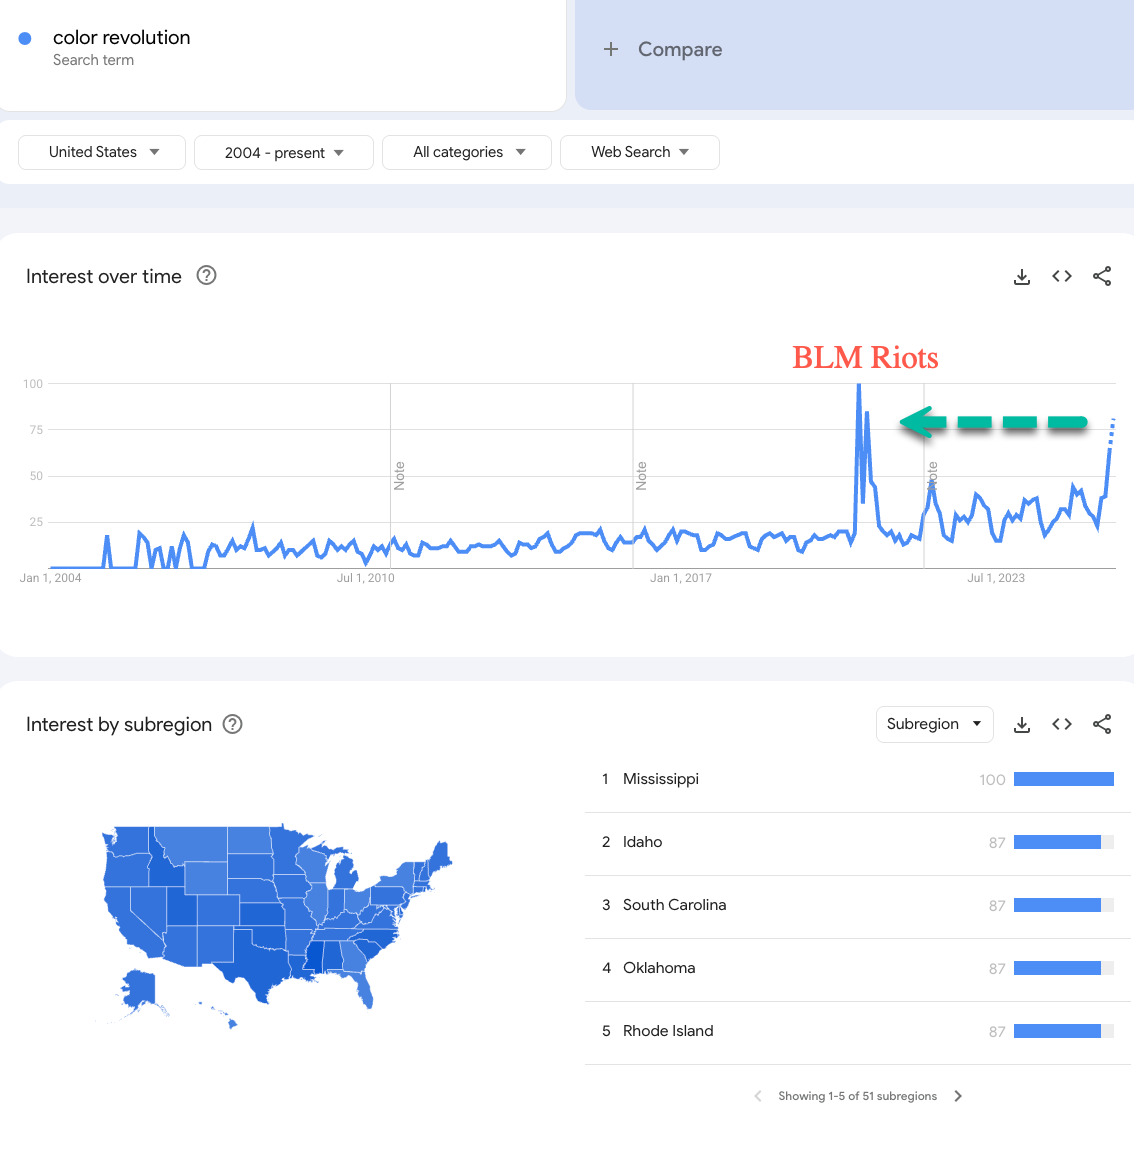1134x1150 pixels.
Task: Click help icon beside Interest by subregion
Action: pyautogui.click(x=232, y=725)
